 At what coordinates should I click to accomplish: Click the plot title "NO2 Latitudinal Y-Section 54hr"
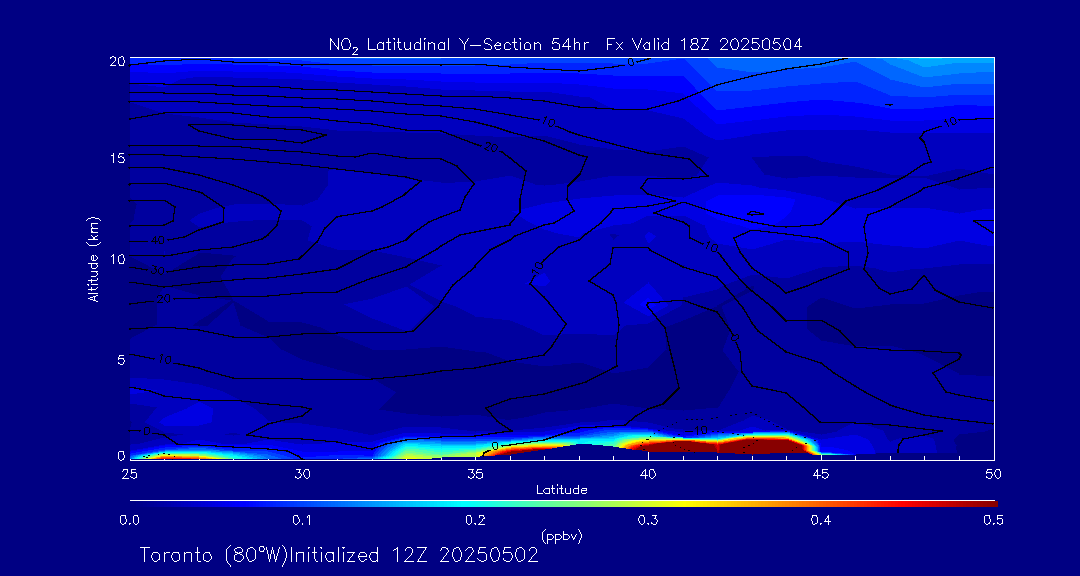[x=461, y=45]
